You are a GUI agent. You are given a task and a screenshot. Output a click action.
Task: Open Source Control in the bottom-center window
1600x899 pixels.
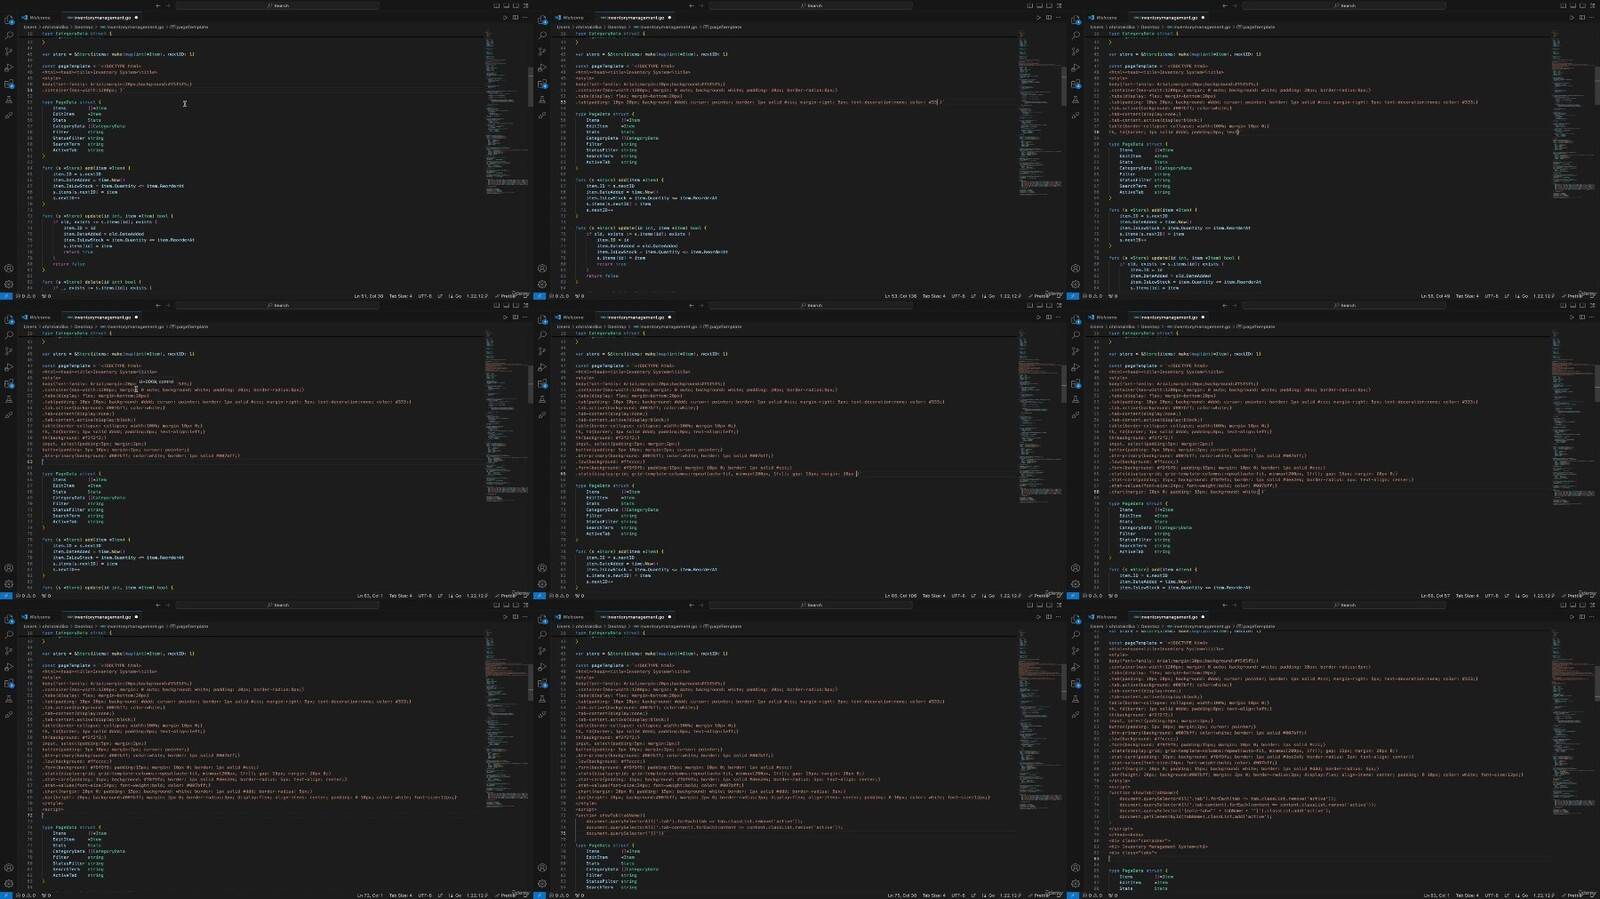pyautogui.click(x=542, y=651)
